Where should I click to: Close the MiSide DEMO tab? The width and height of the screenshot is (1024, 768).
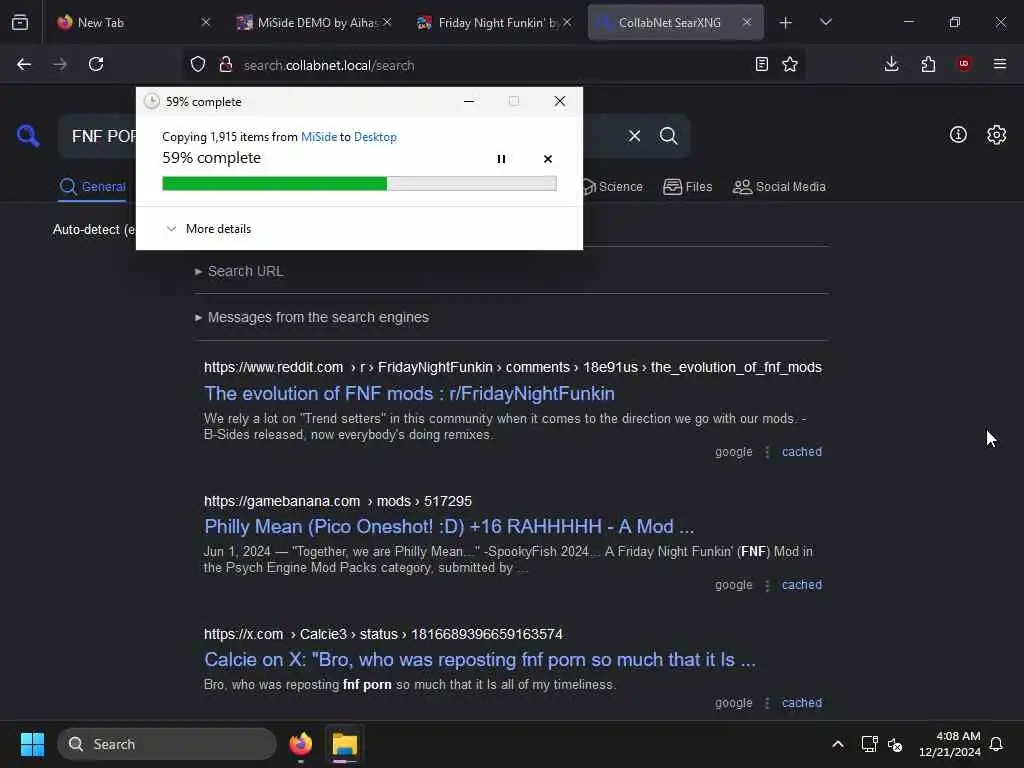(387, 22)
